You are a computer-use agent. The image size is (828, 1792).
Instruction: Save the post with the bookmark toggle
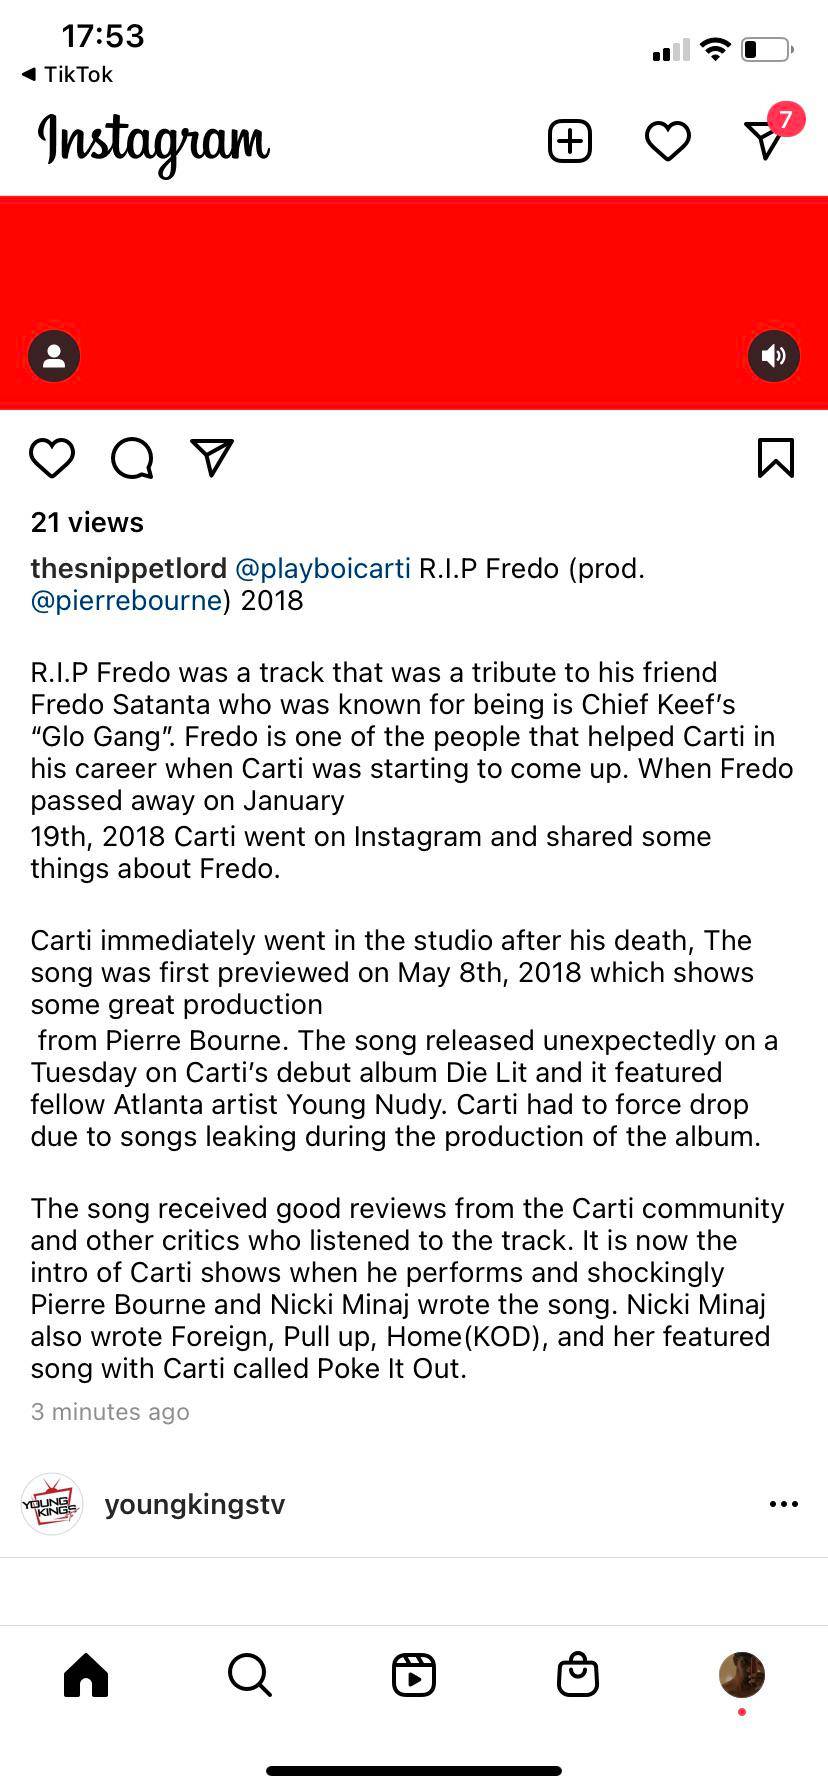click(x=776, y=457)
